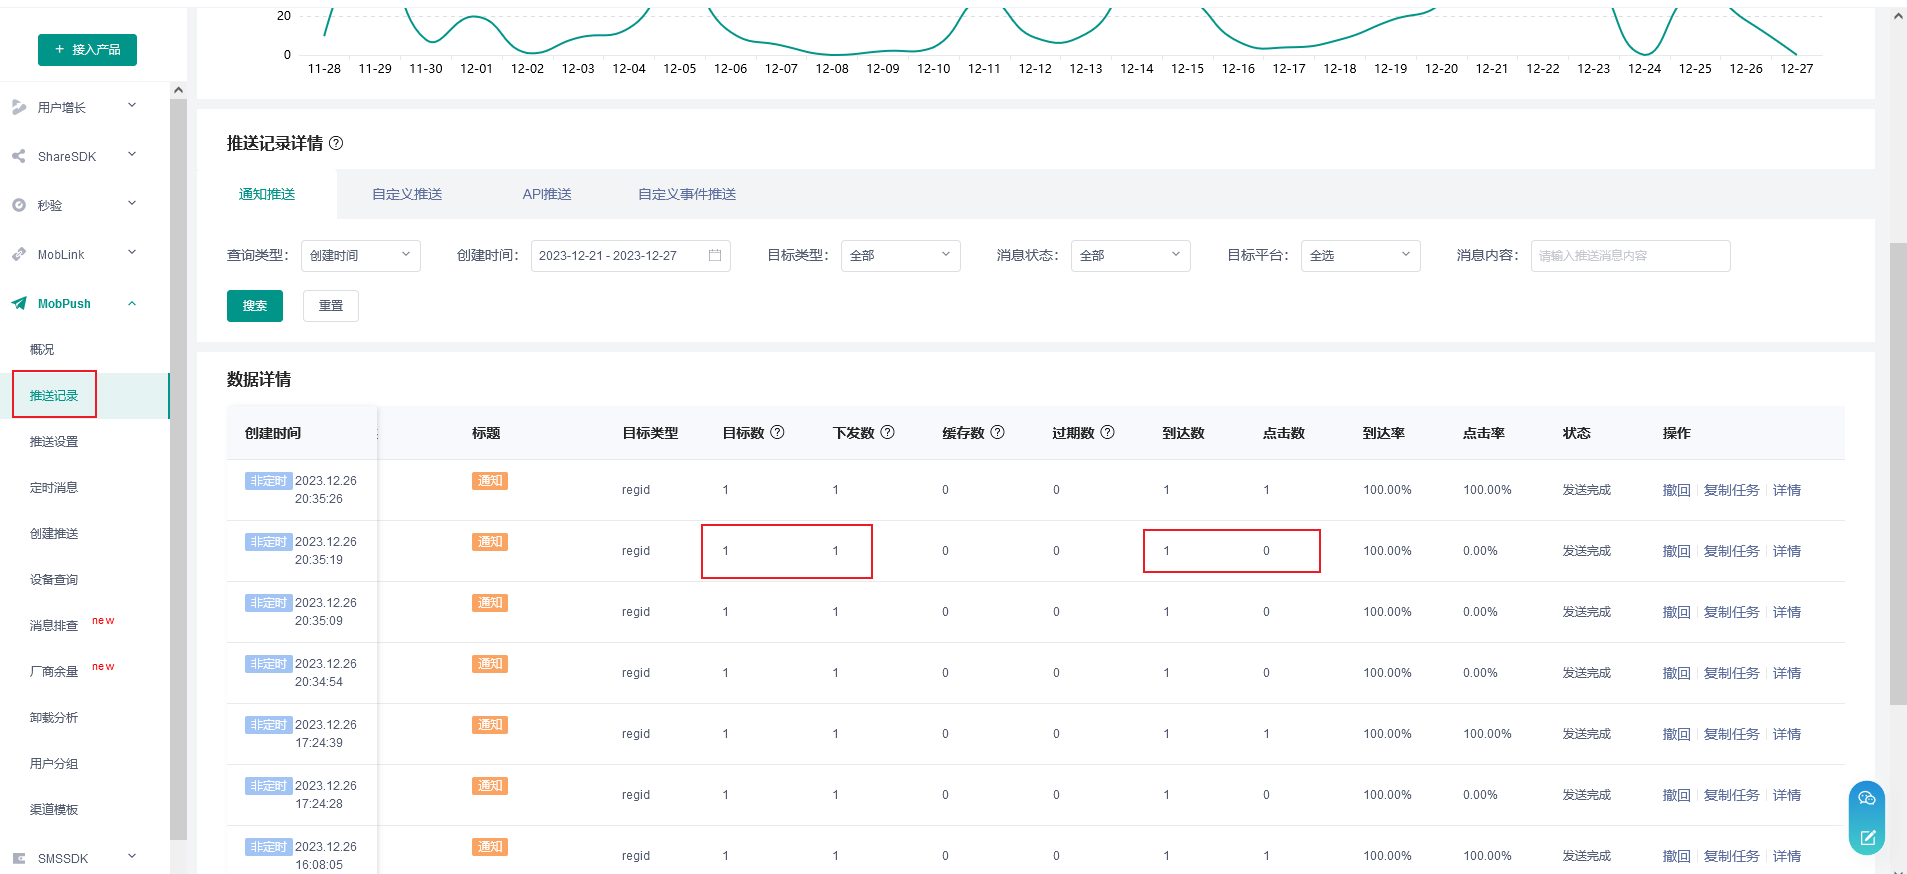Screen dimensions: 1907x874
Task: Click the 秒验 sidebar icon
Action: (x=19, y=205)
